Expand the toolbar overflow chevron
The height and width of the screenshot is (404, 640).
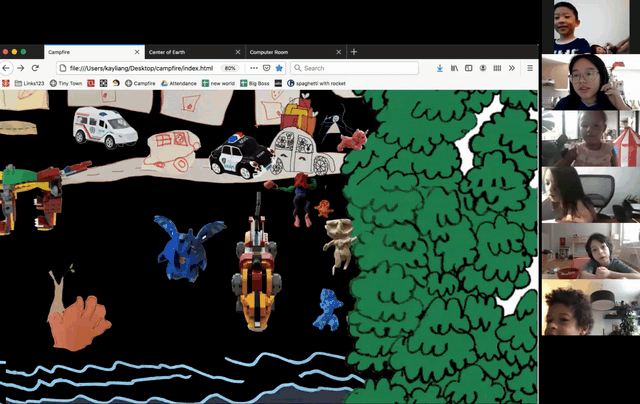(x=513, y=68)
